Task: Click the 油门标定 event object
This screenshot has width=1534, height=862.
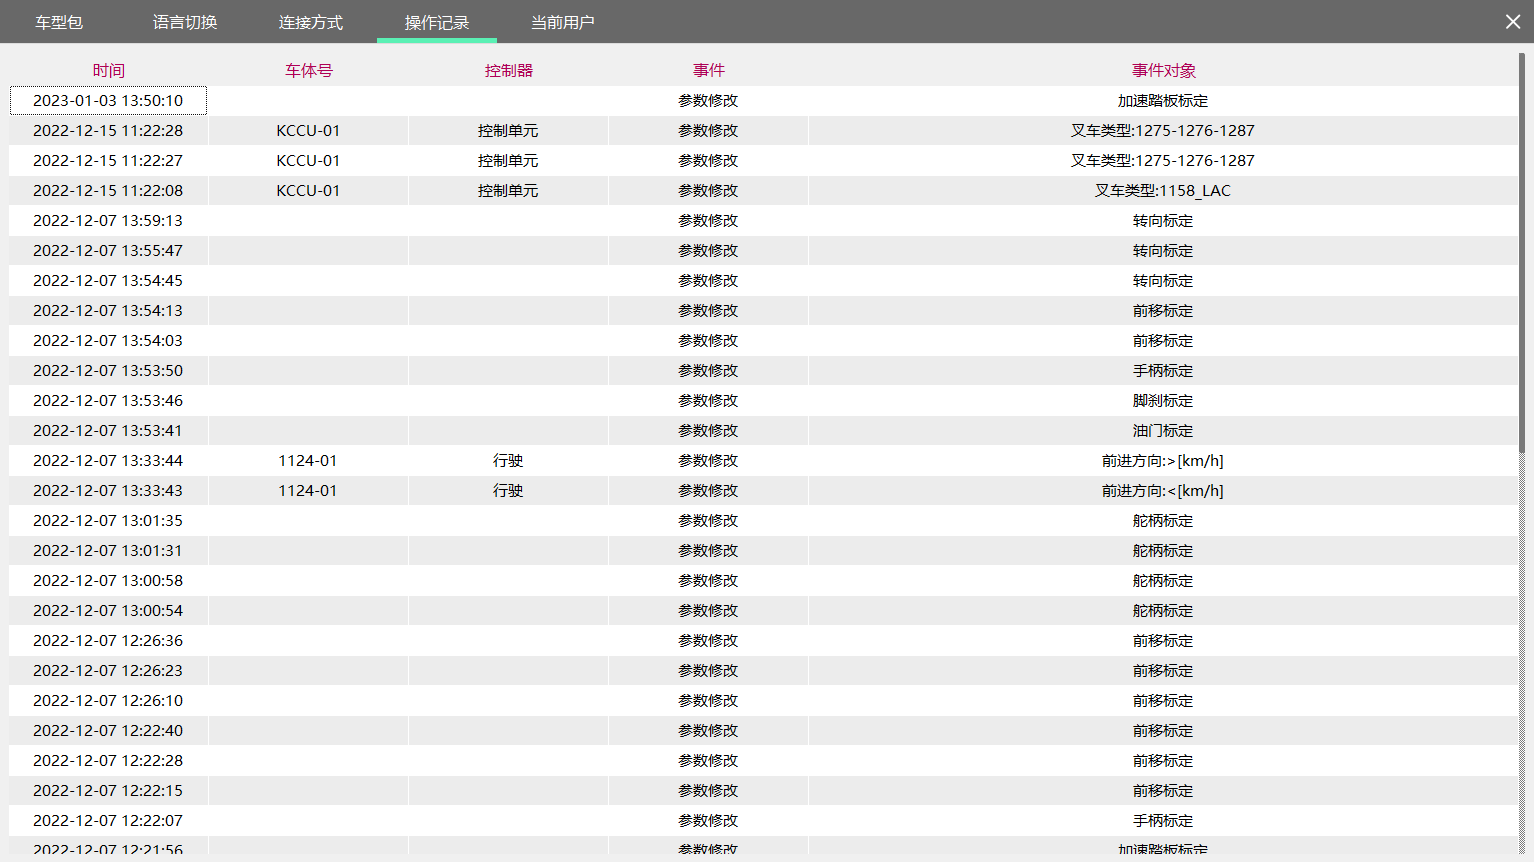Action: pos(1162,430)
